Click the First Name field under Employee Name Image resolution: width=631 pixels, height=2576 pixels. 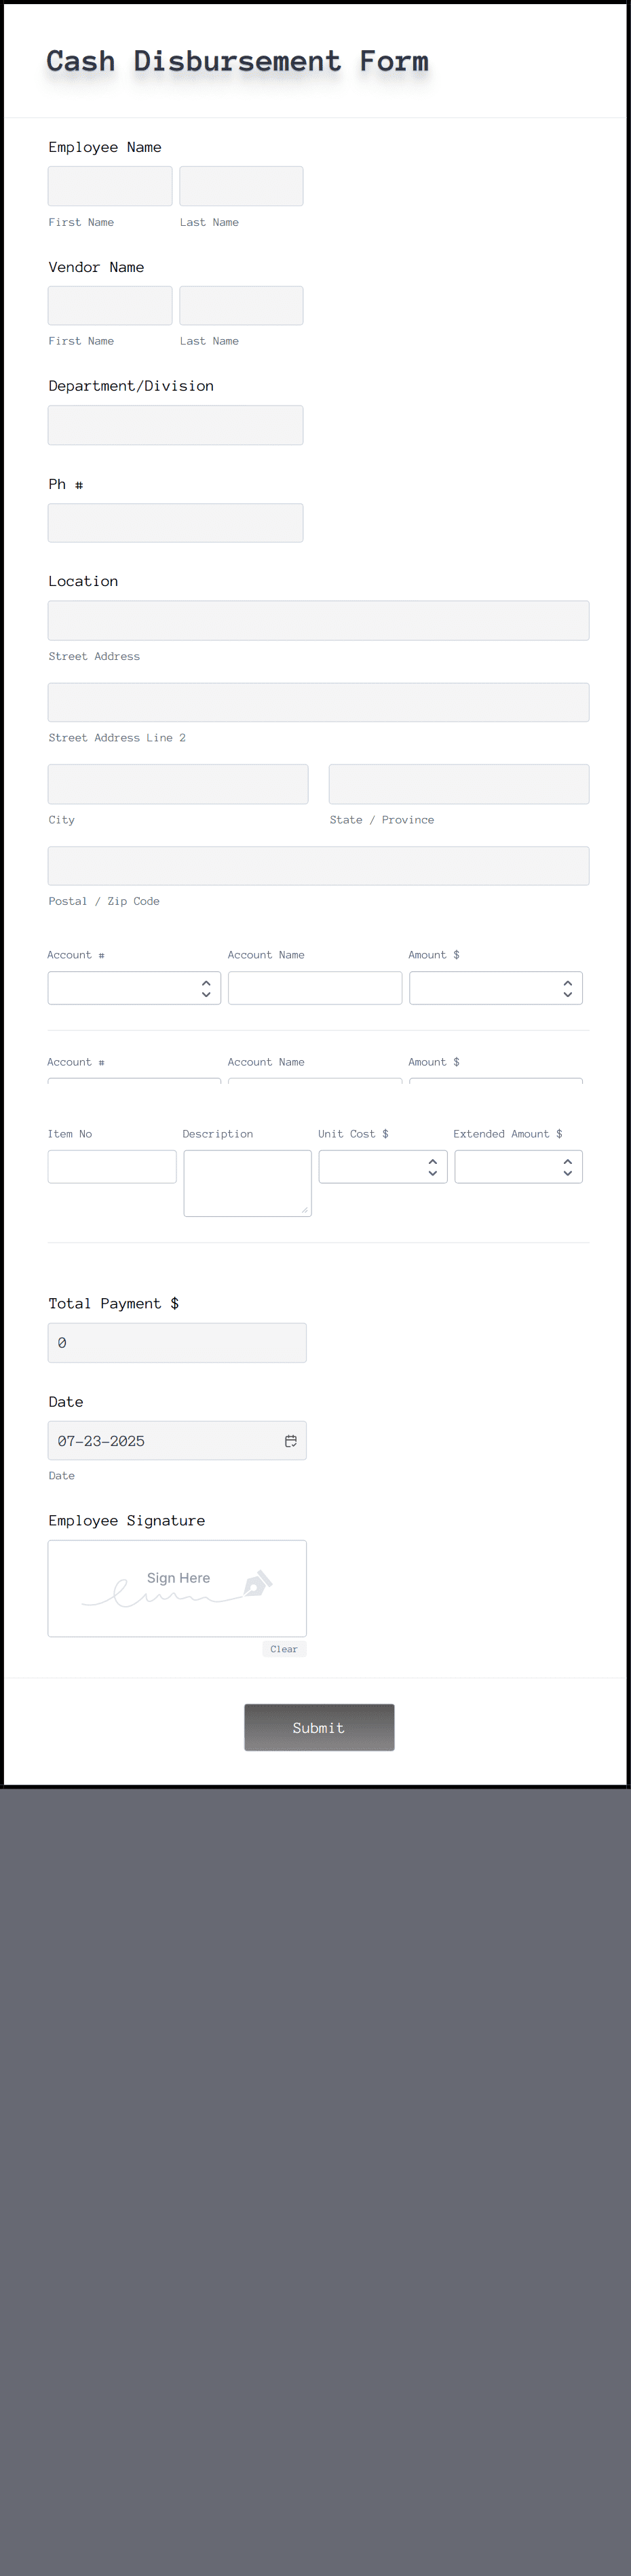(x=110, y=185)
